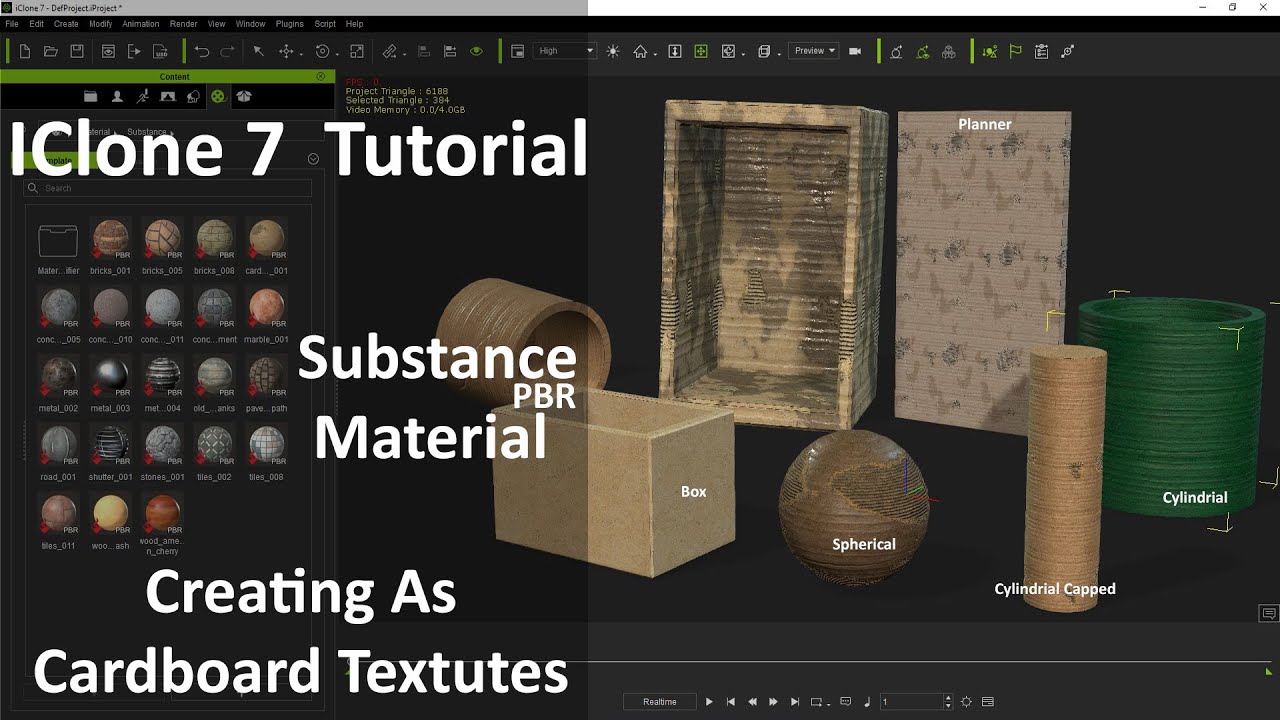Viewport: 1280px width, 720px height.
Task: Open the Modify menu
Action: pyautogui.click(x=101, y=23)
